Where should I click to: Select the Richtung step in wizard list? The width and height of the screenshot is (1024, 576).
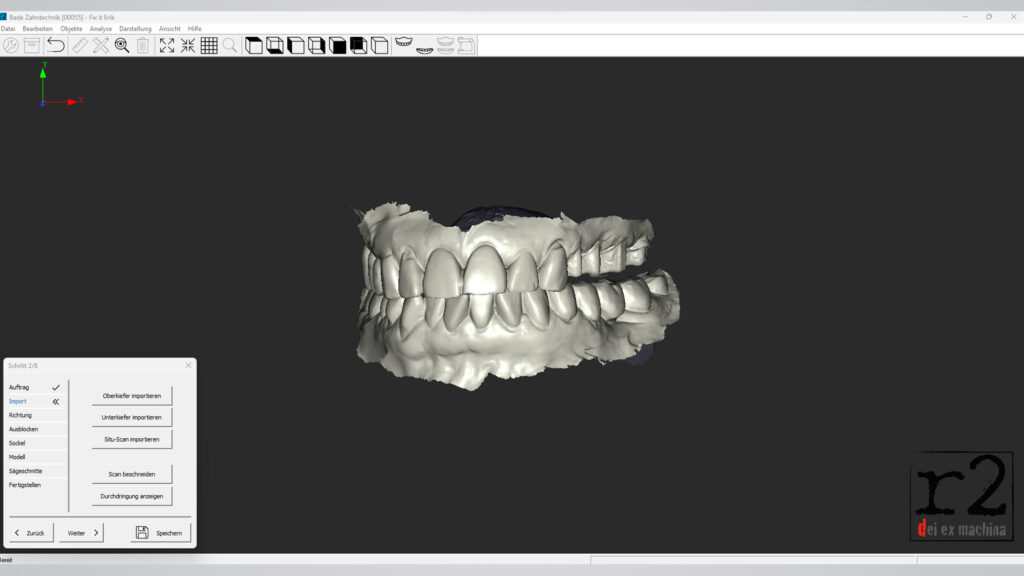(21, 415)
